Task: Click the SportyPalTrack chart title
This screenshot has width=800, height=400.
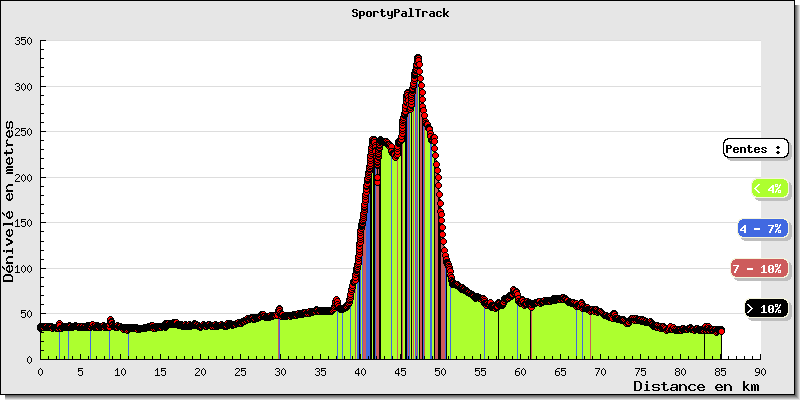Action: 400,14
